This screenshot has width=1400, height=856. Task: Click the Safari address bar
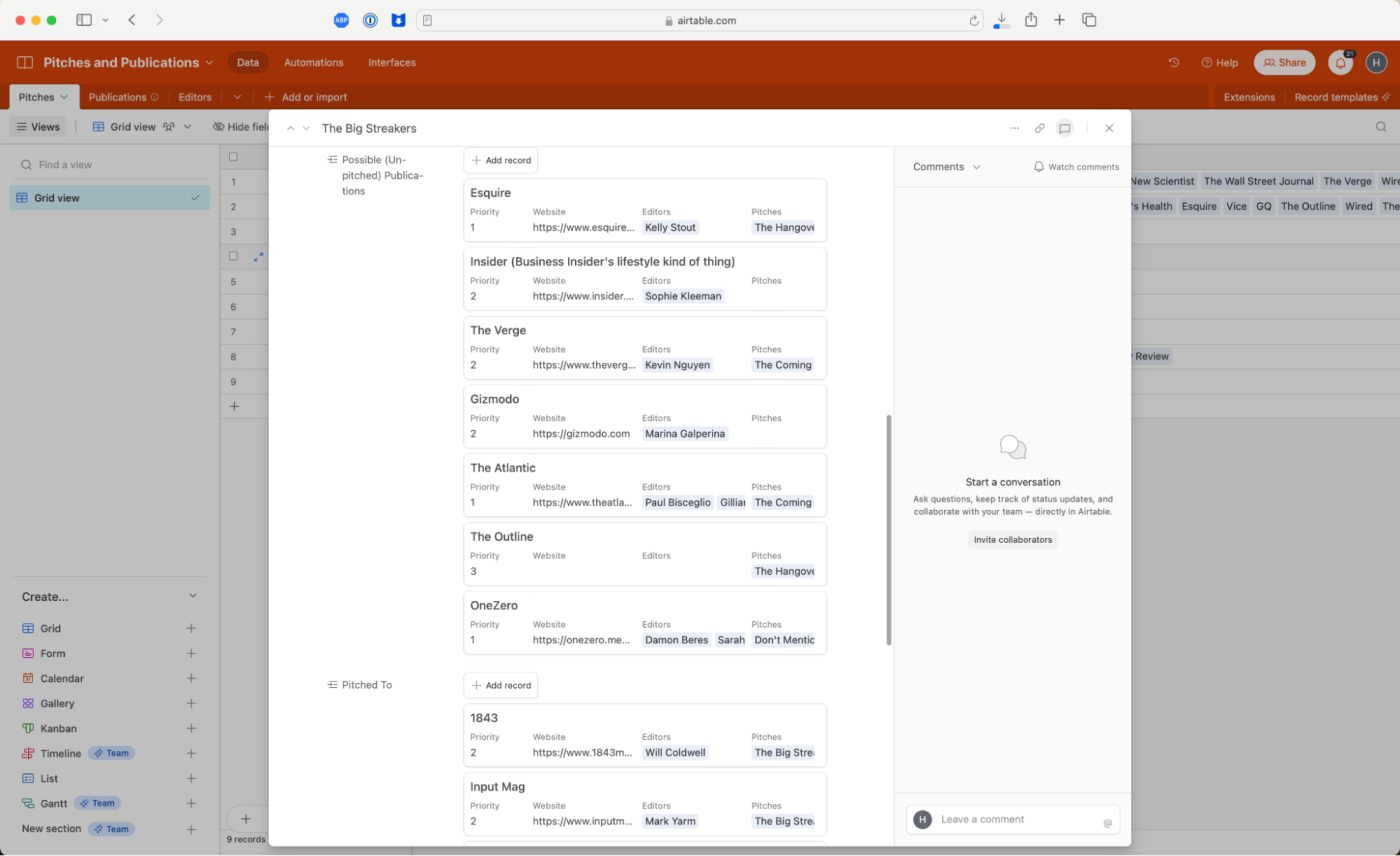point(701,20)
